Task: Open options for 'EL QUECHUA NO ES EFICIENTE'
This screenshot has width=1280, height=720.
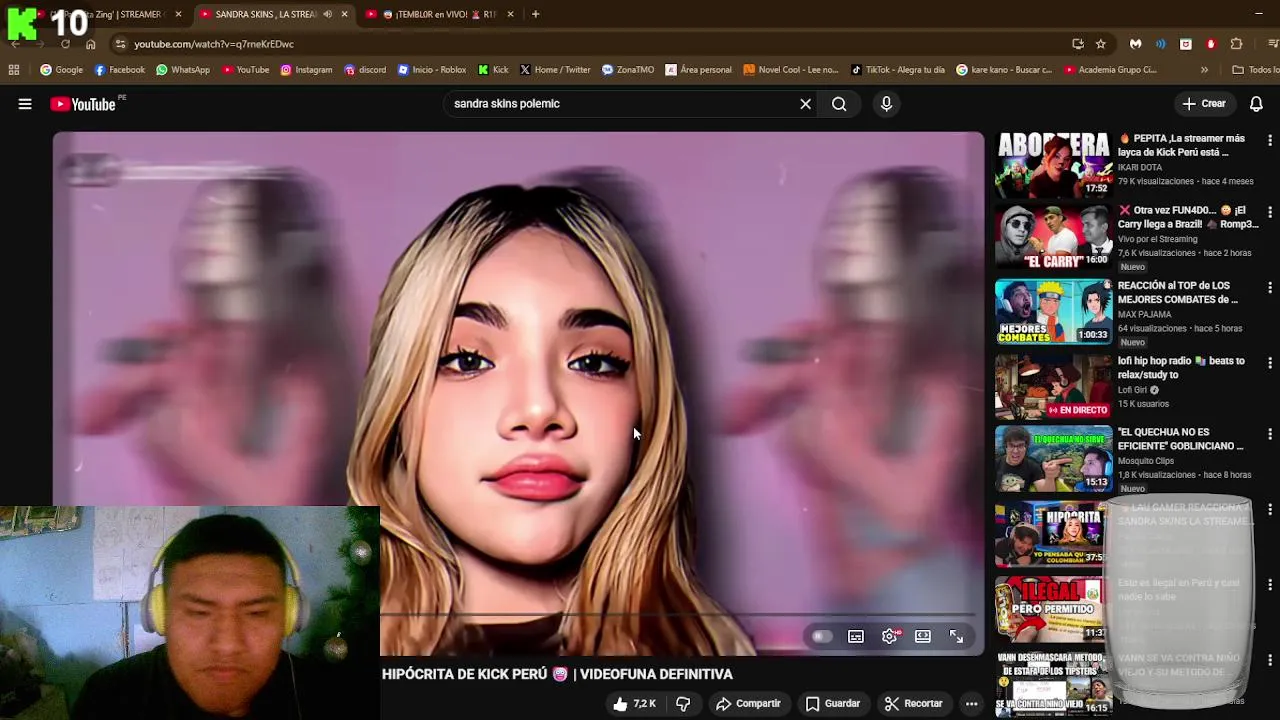Action: (x=1270, y=435)
